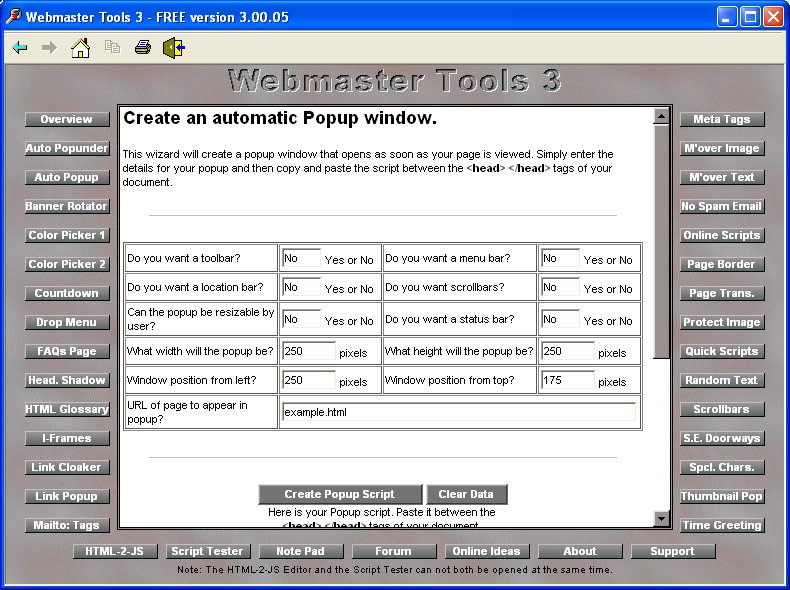
Task: Click the popup height input field
Action: 567,351
